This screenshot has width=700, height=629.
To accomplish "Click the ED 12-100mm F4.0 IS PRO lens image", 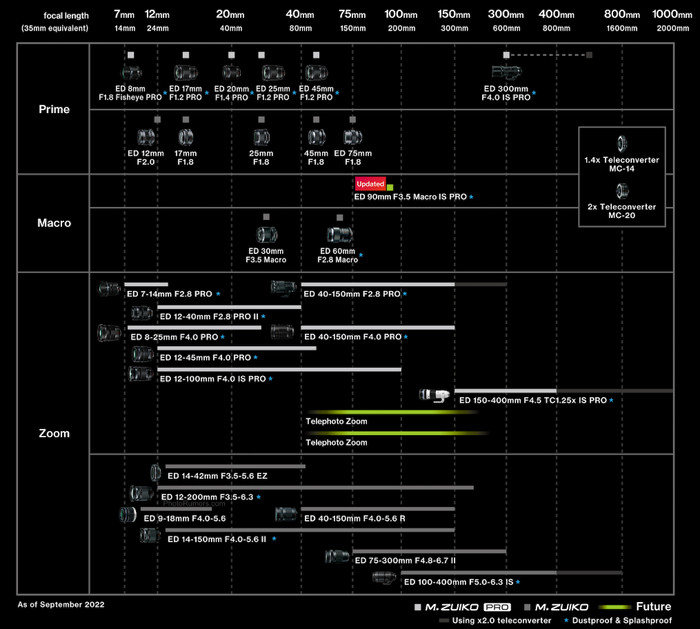I will tap(141, 374).
